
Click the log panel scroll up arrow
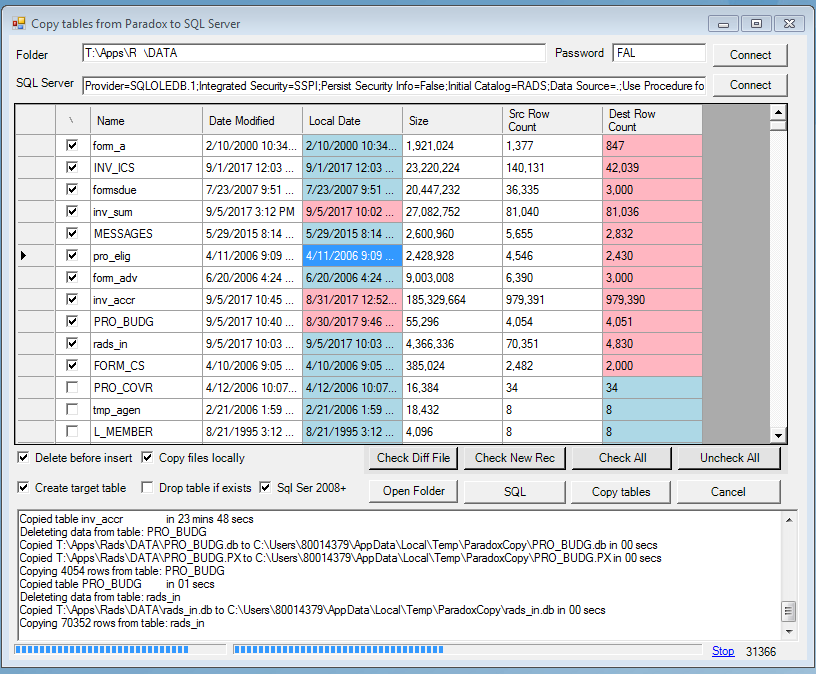789,520
